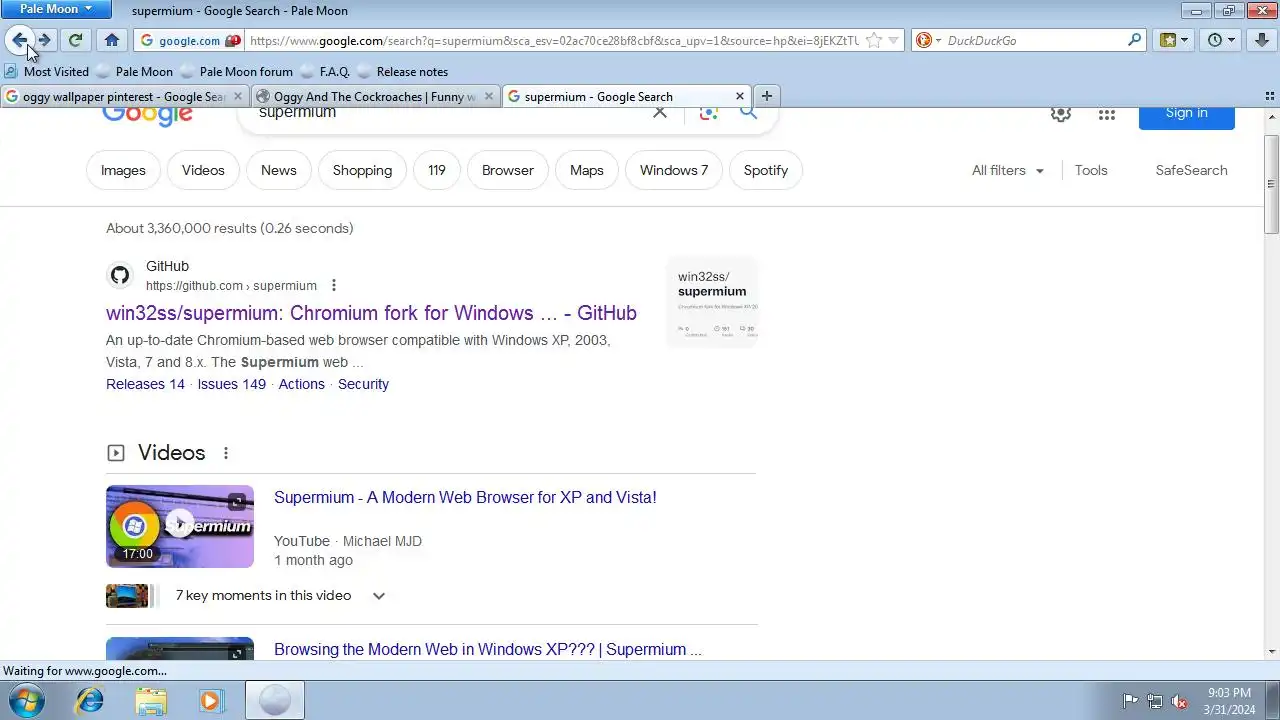Viewport: 1280px width, 720px height.
Task: Open the History clock dropdown button
Action: [x=1221, y=40]
